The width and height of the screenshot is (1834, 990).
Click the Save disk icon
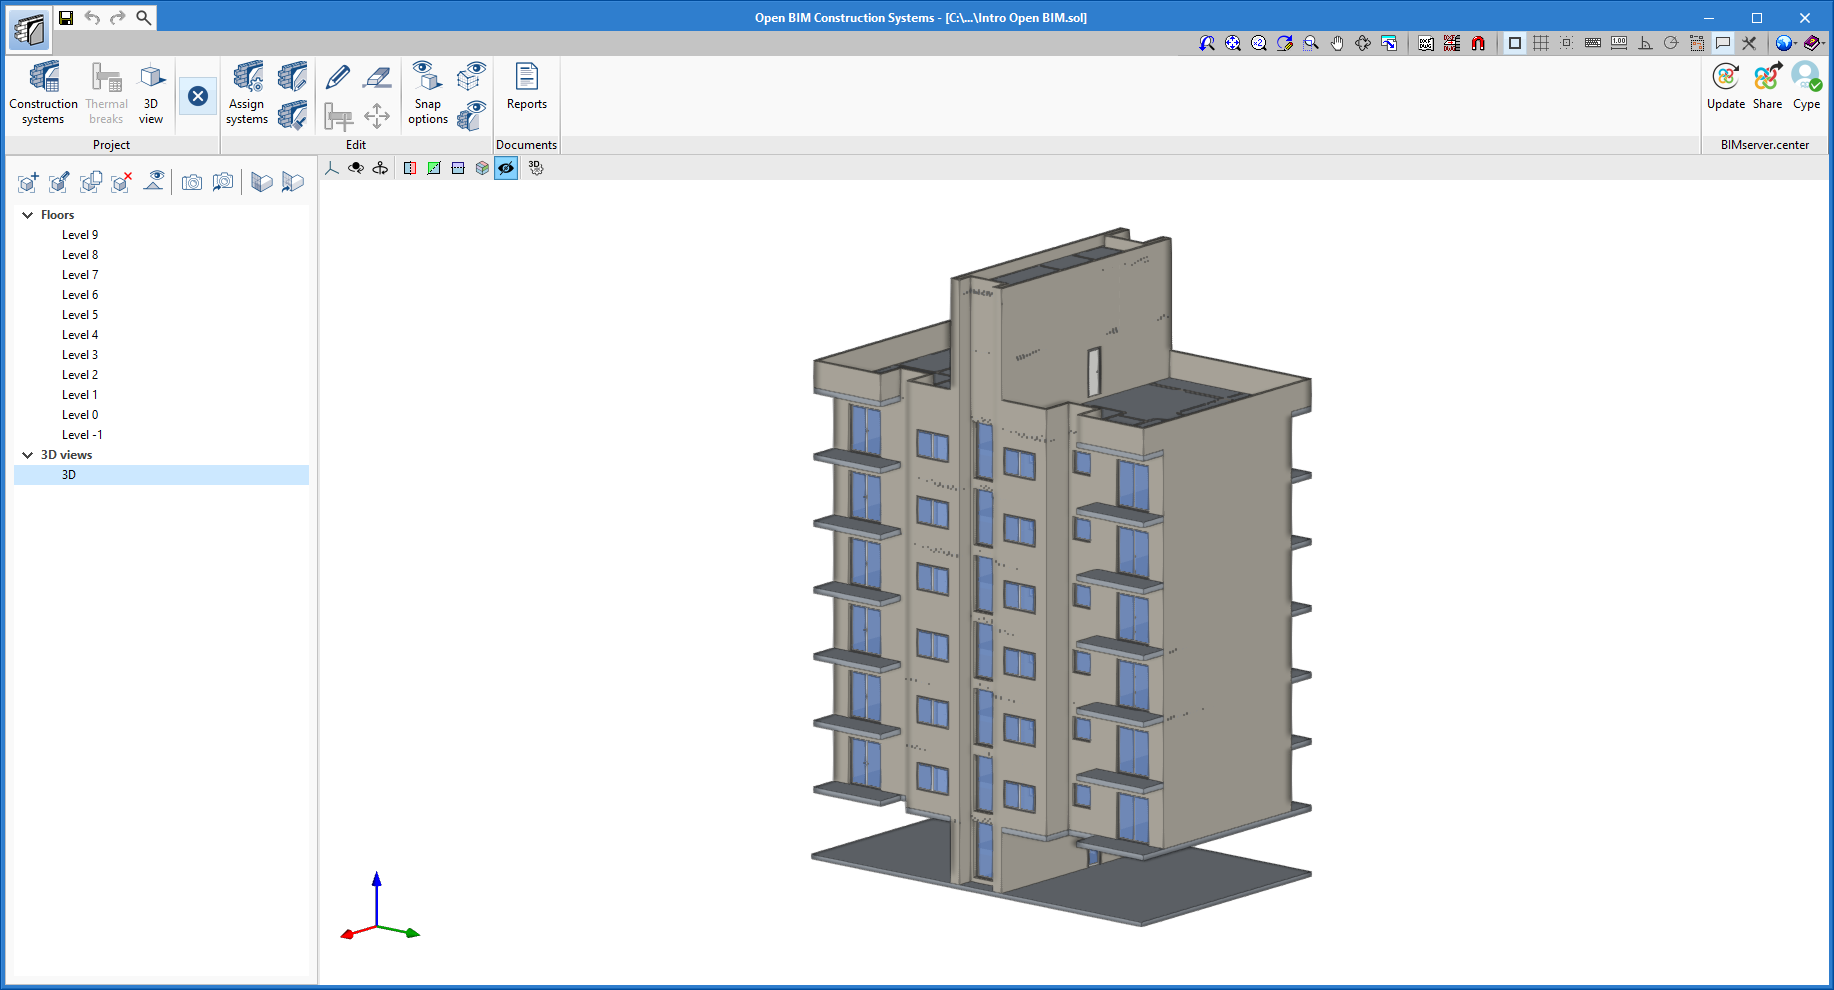pyautogui.click(x=66, y=18)
